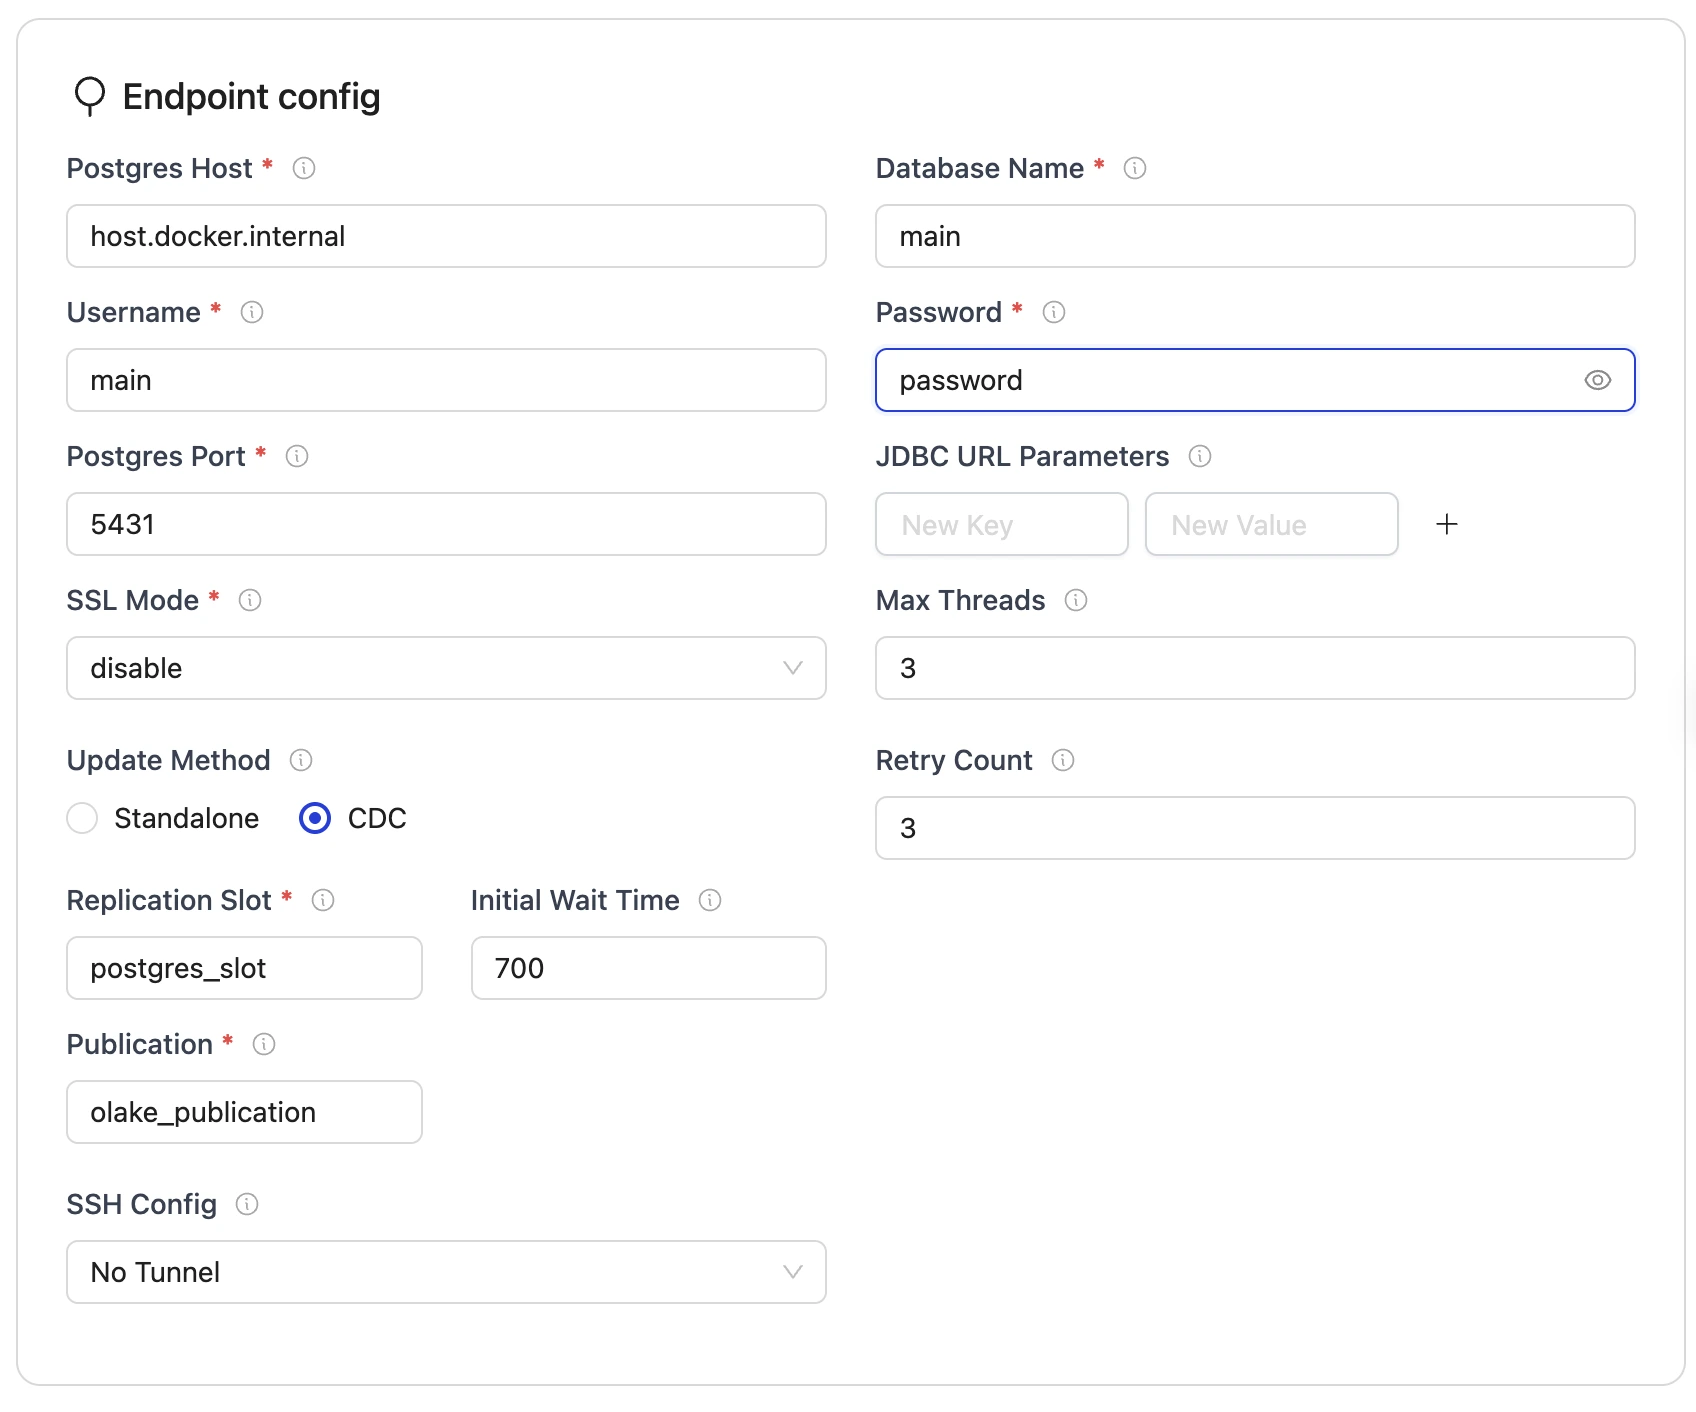Click the info icon next to Username
Screen dimensions: 1696x1412
[252, 312]
